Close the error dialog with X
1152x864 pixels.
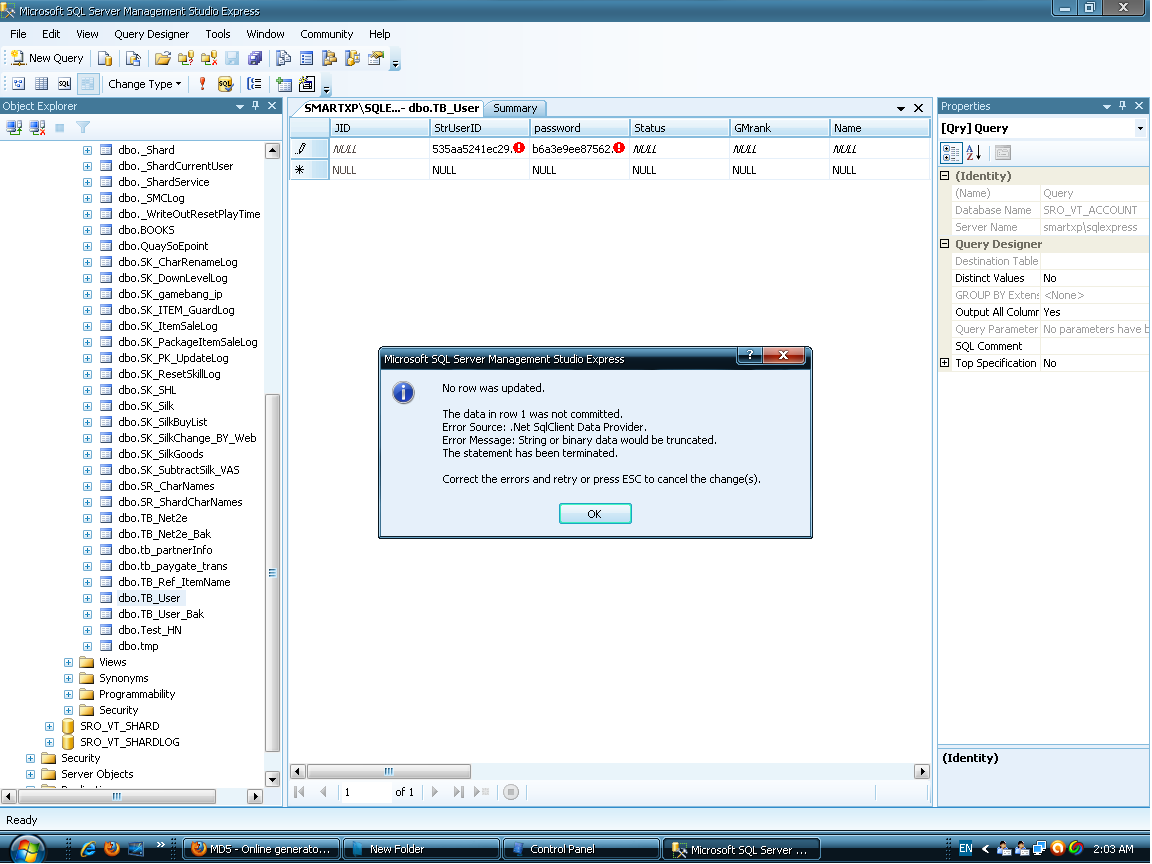pyautogui.click(x=783, y=356)
